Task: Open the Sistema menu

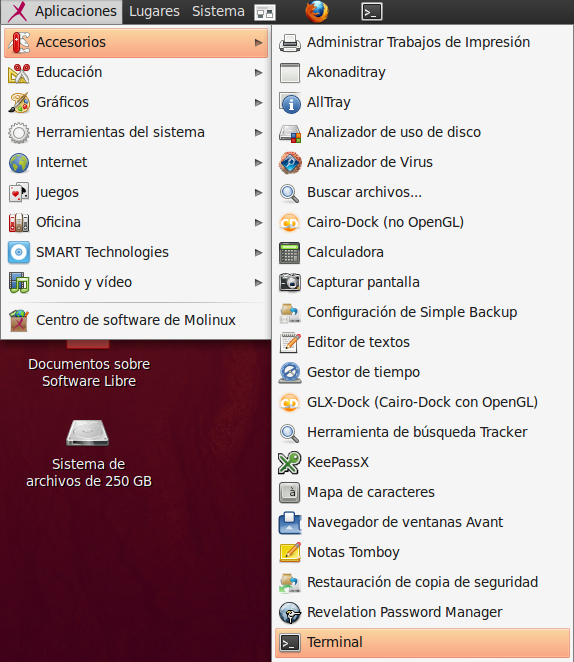Action: (218, 11)
